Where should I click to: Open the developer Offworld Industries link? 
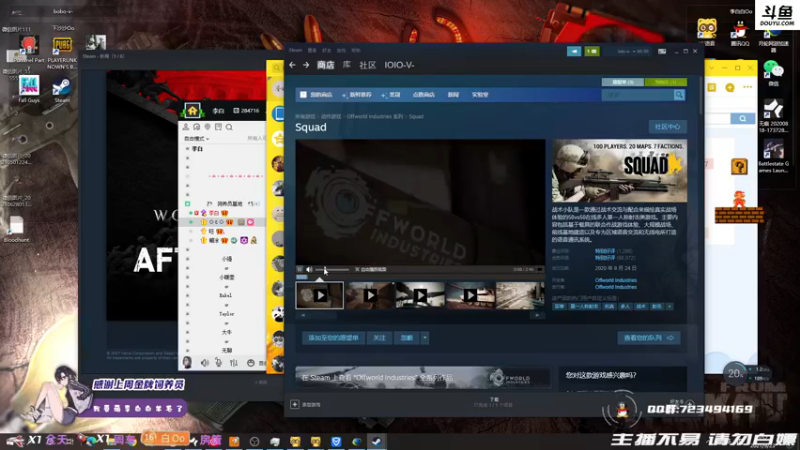(x=615, y=280)
